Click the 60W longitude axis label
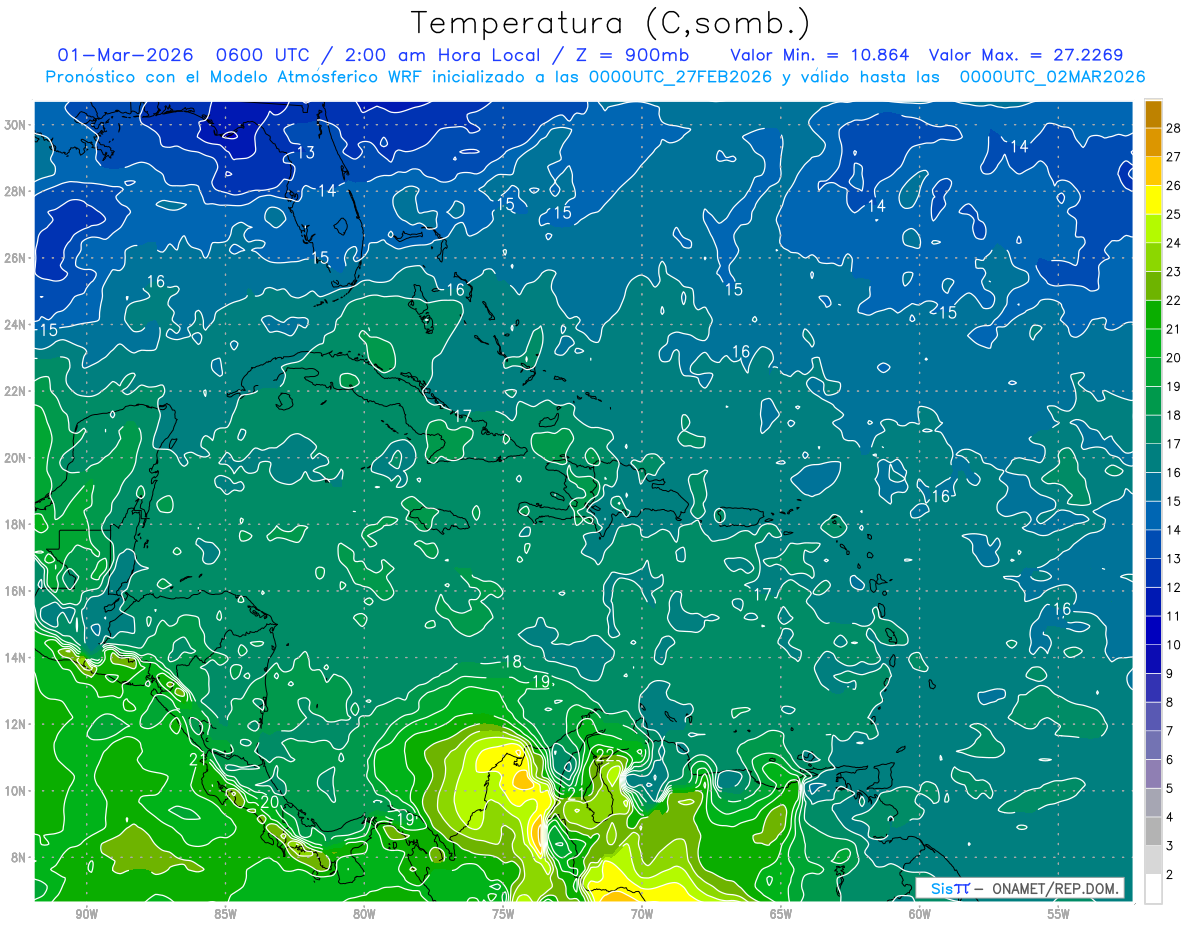The height and width of the screenshot is (927, 1200). tap(920, 914)
